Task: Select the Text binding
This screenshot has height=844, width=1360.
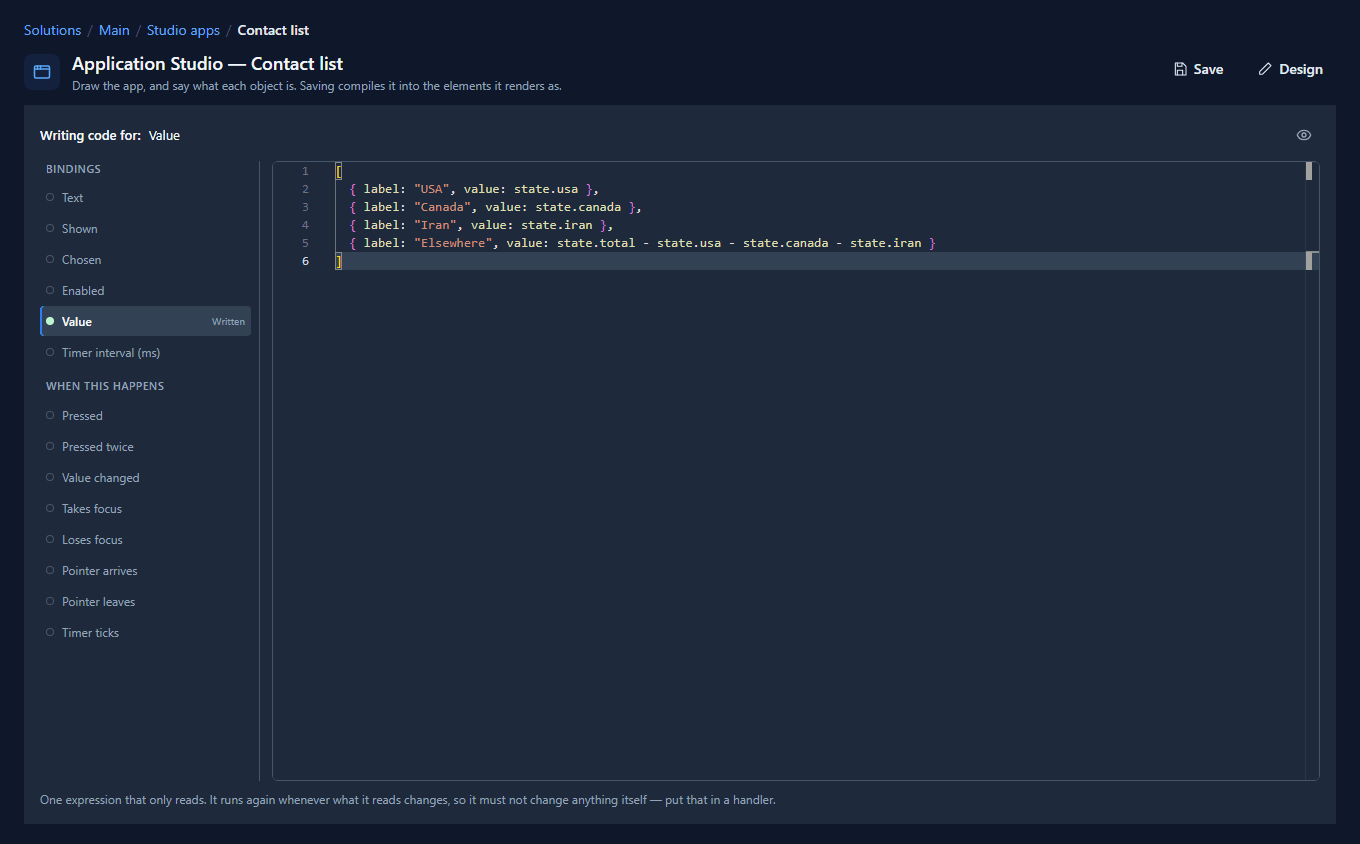Action: pos(145,198)
